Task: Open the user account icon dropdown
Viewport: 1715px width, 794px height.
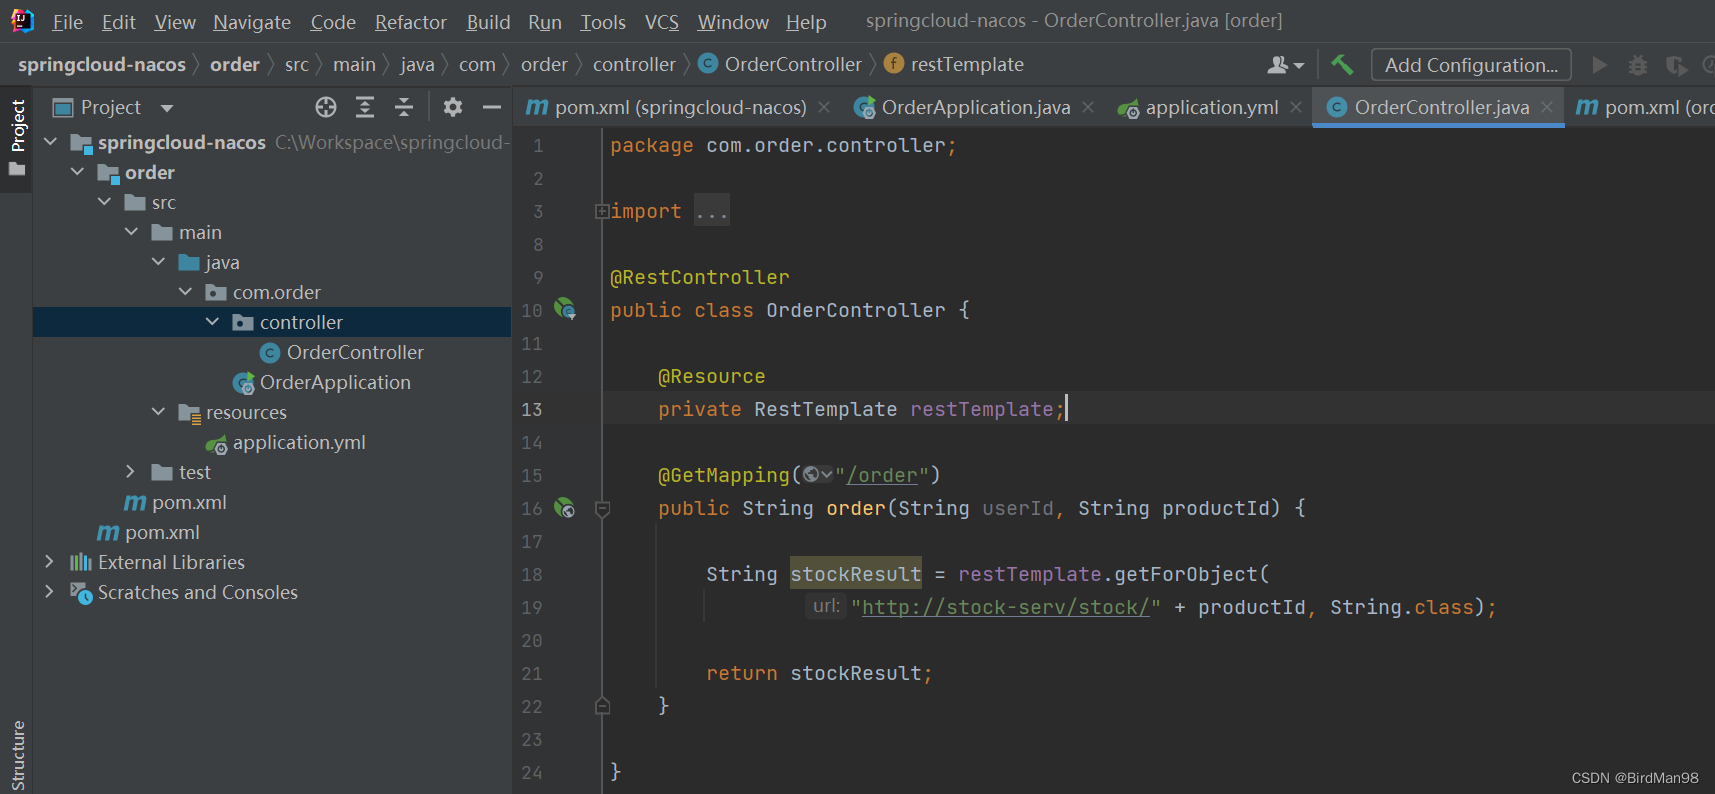Action: 1286,65
